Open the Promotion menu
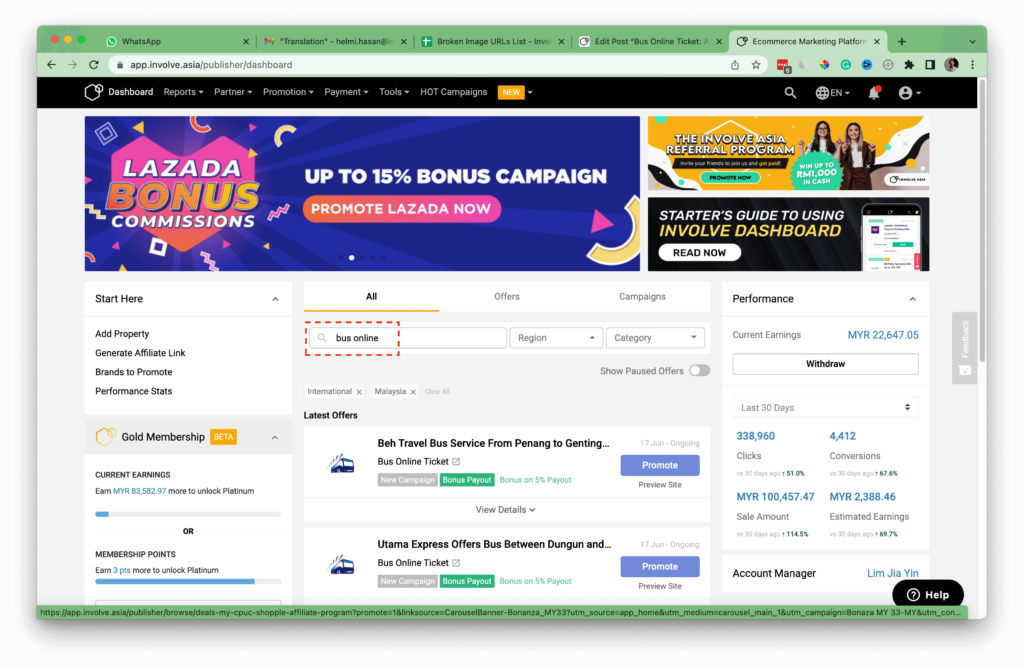Viewport: 1024px width, 668px height. coord(288,92)
